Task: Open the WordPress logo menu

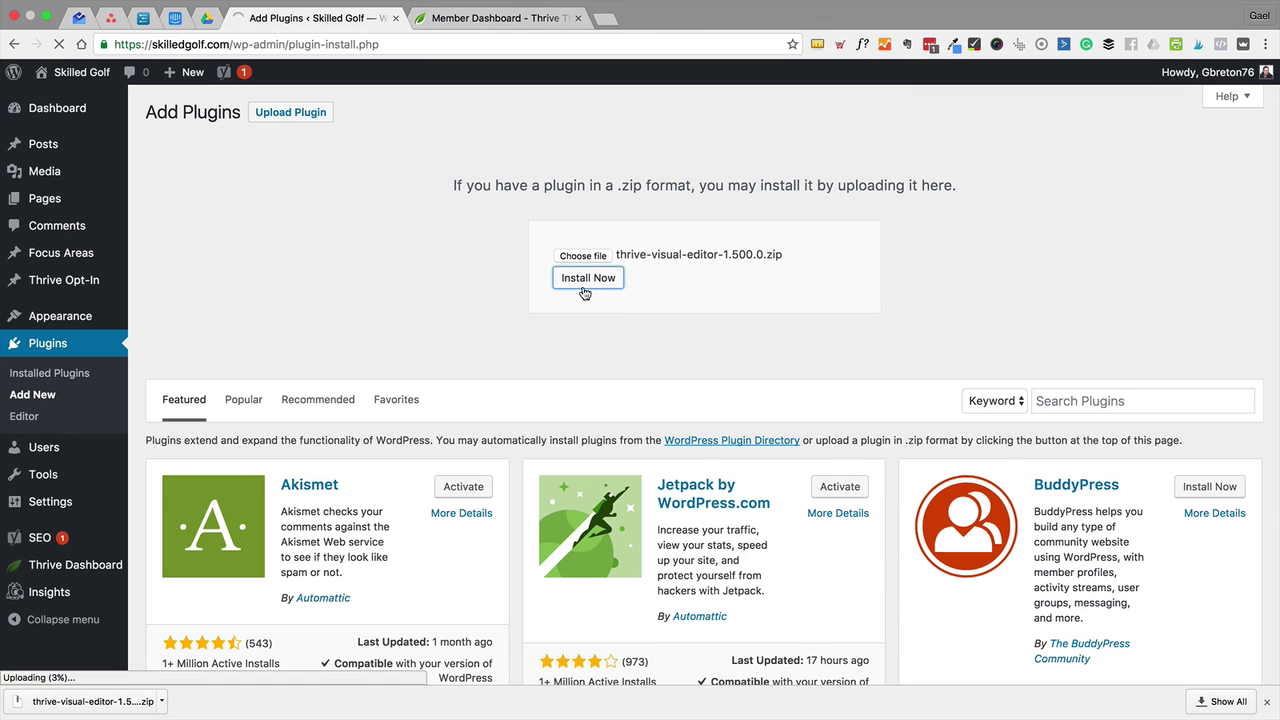Action: pos(14,72)
